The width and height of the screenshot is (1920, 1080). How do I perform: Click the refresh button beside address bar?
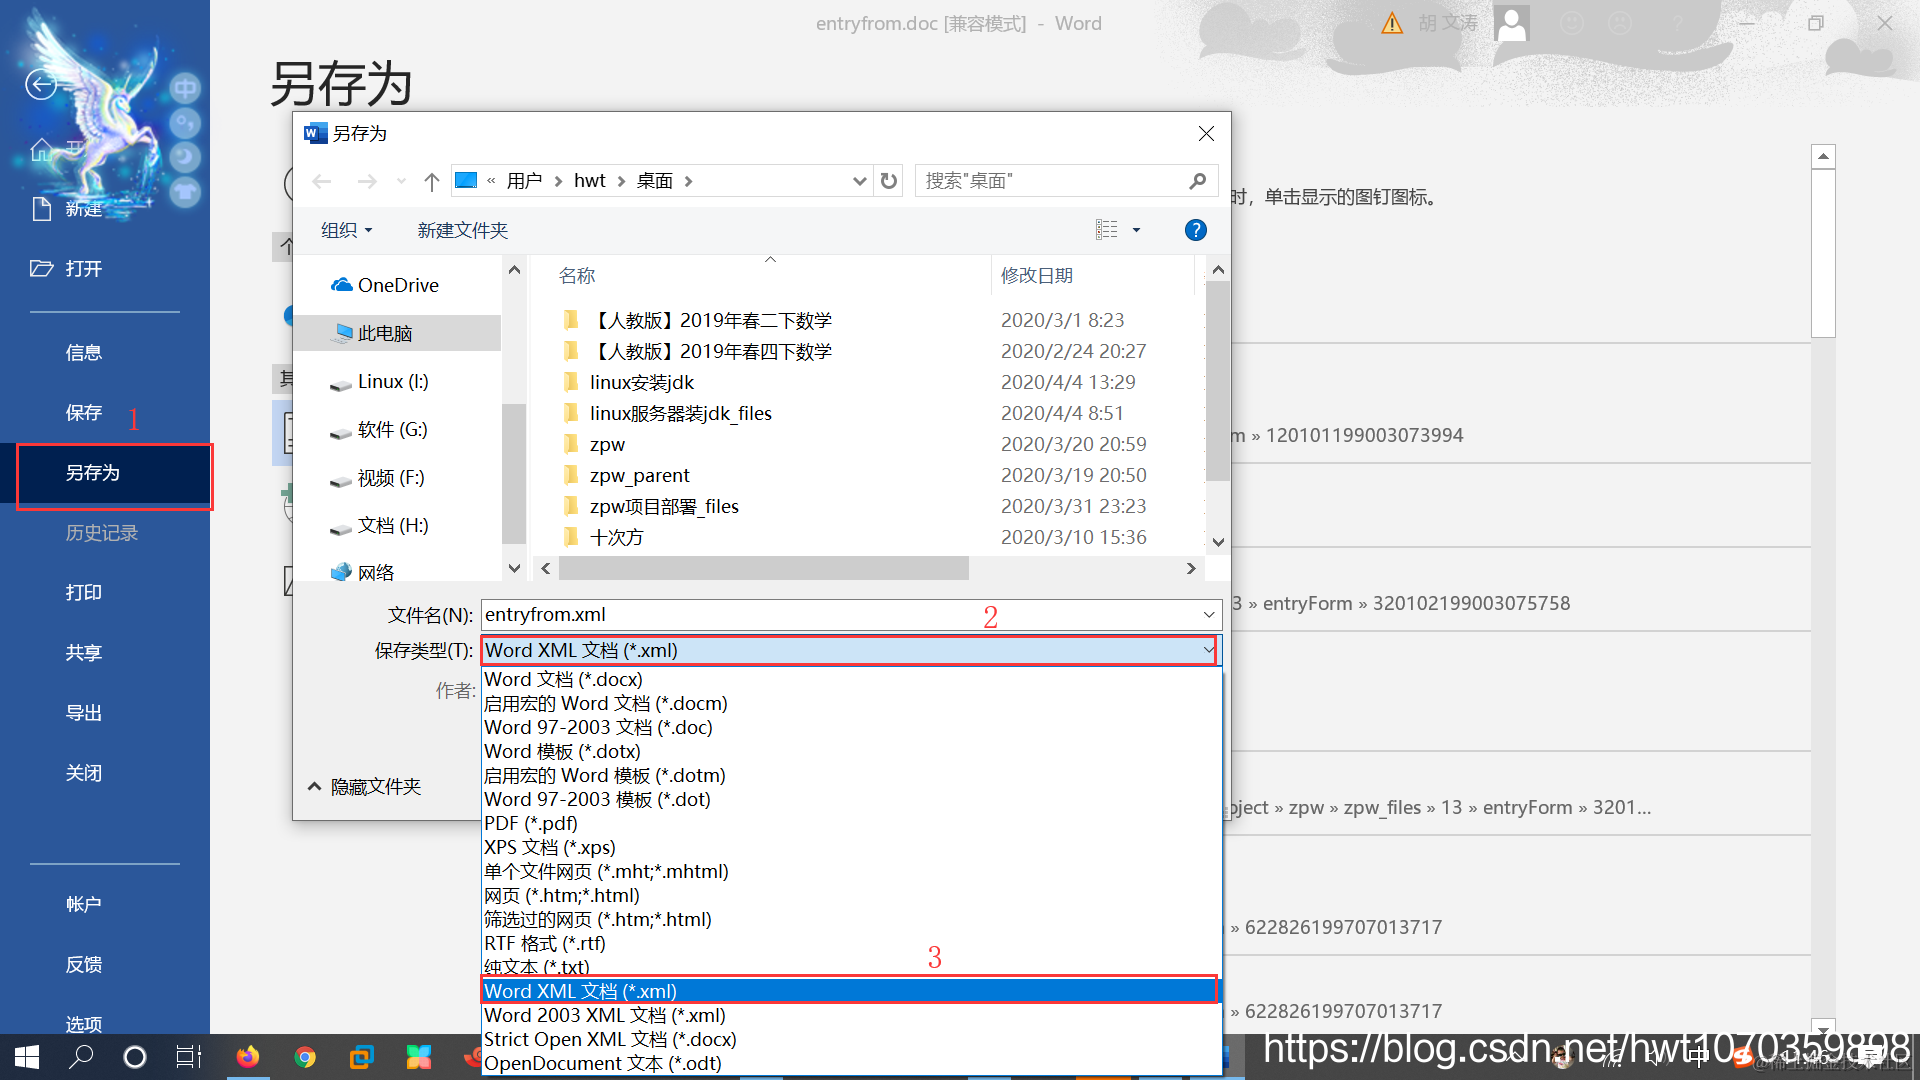point(889,181)
